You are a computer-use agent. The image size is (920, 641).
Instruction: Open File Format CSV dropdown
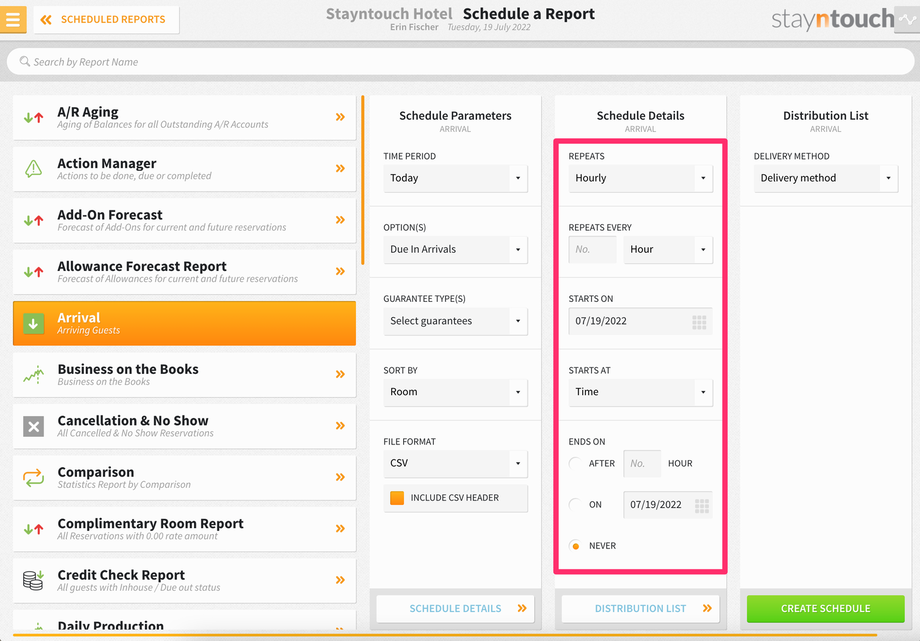[x=455, y=463]
